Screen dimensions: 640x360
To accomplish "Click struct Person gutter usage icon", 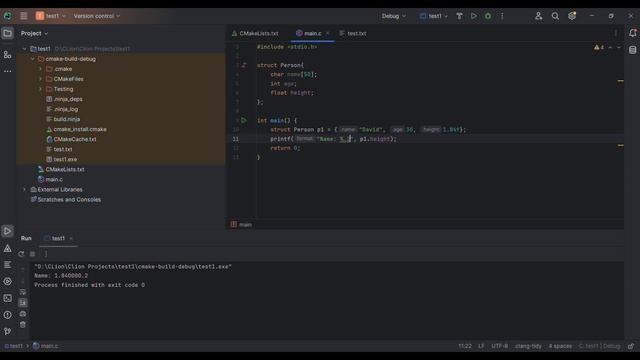I will coord(244,65).
